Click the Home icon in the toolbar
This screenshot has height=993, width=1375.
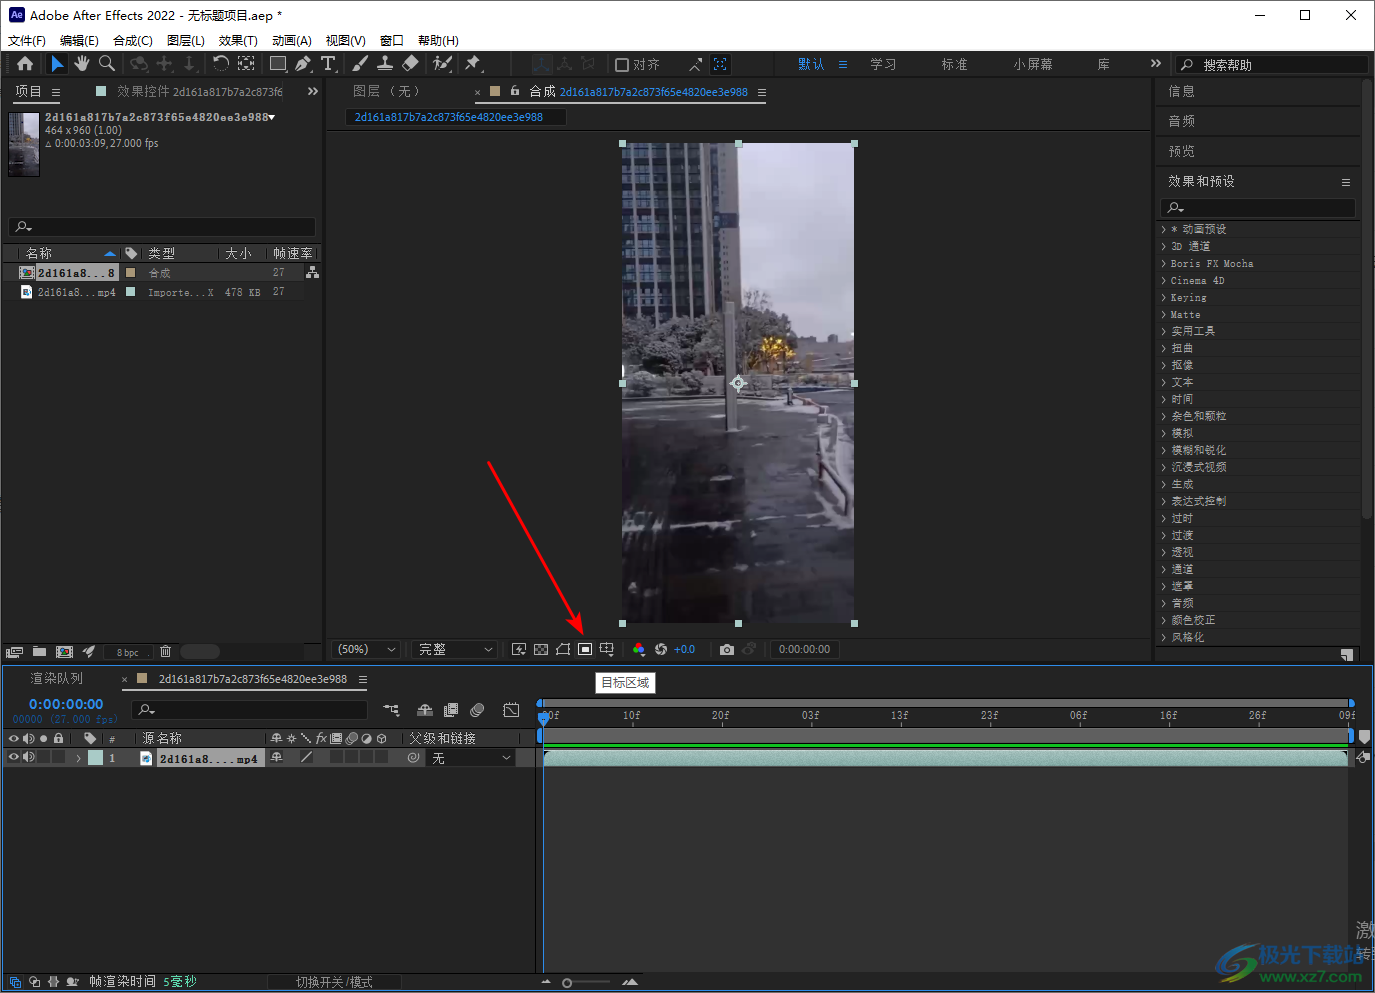[25, 64]
